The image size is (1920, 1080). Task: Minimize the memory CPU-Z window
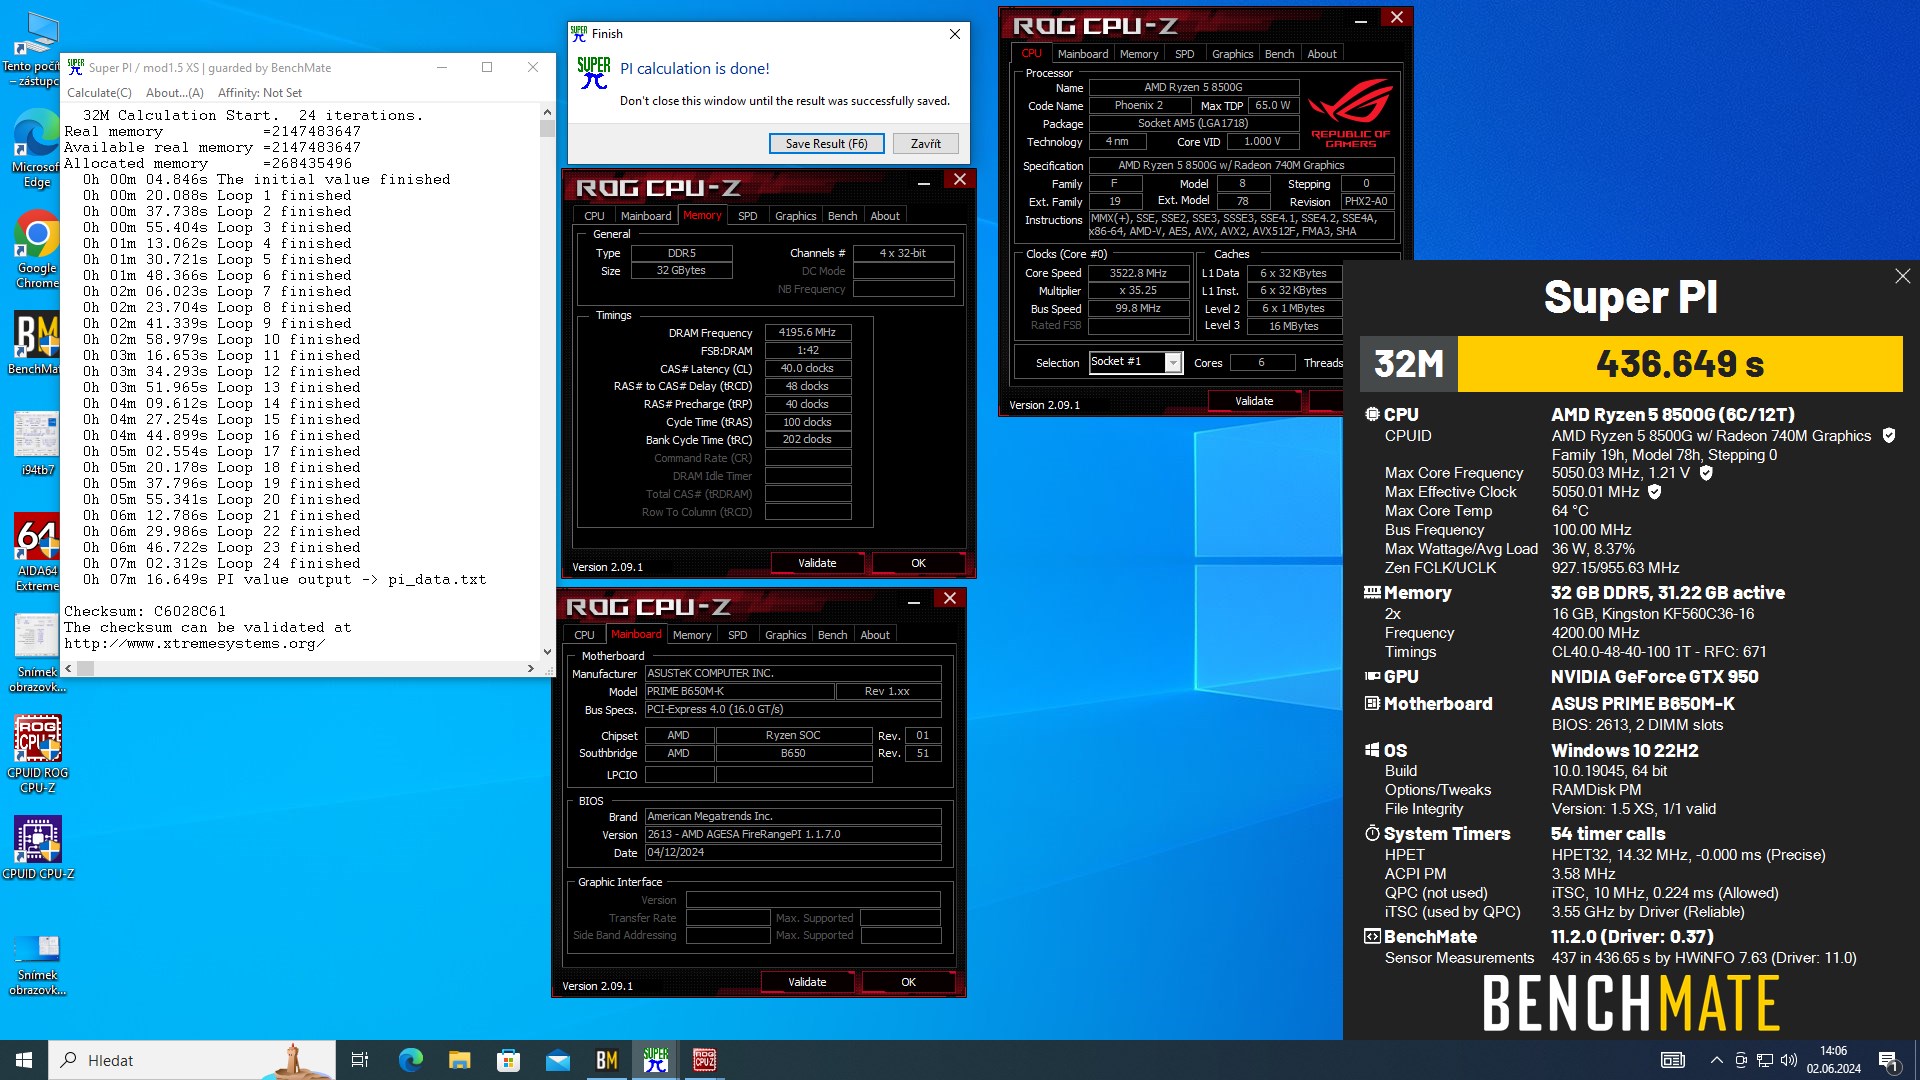[923, 182]
